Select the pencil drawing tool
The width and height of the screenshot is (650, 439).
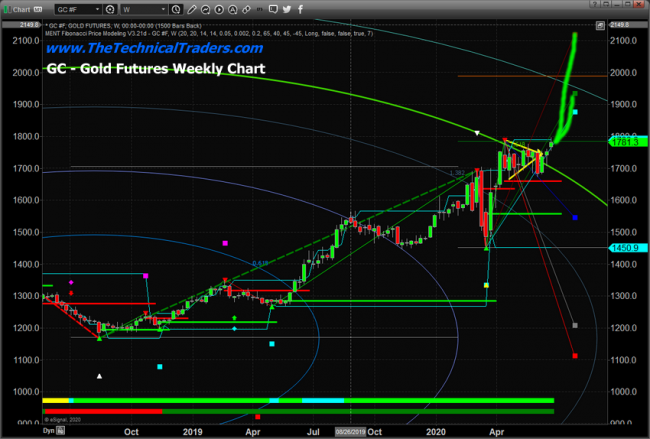[192, 9]
